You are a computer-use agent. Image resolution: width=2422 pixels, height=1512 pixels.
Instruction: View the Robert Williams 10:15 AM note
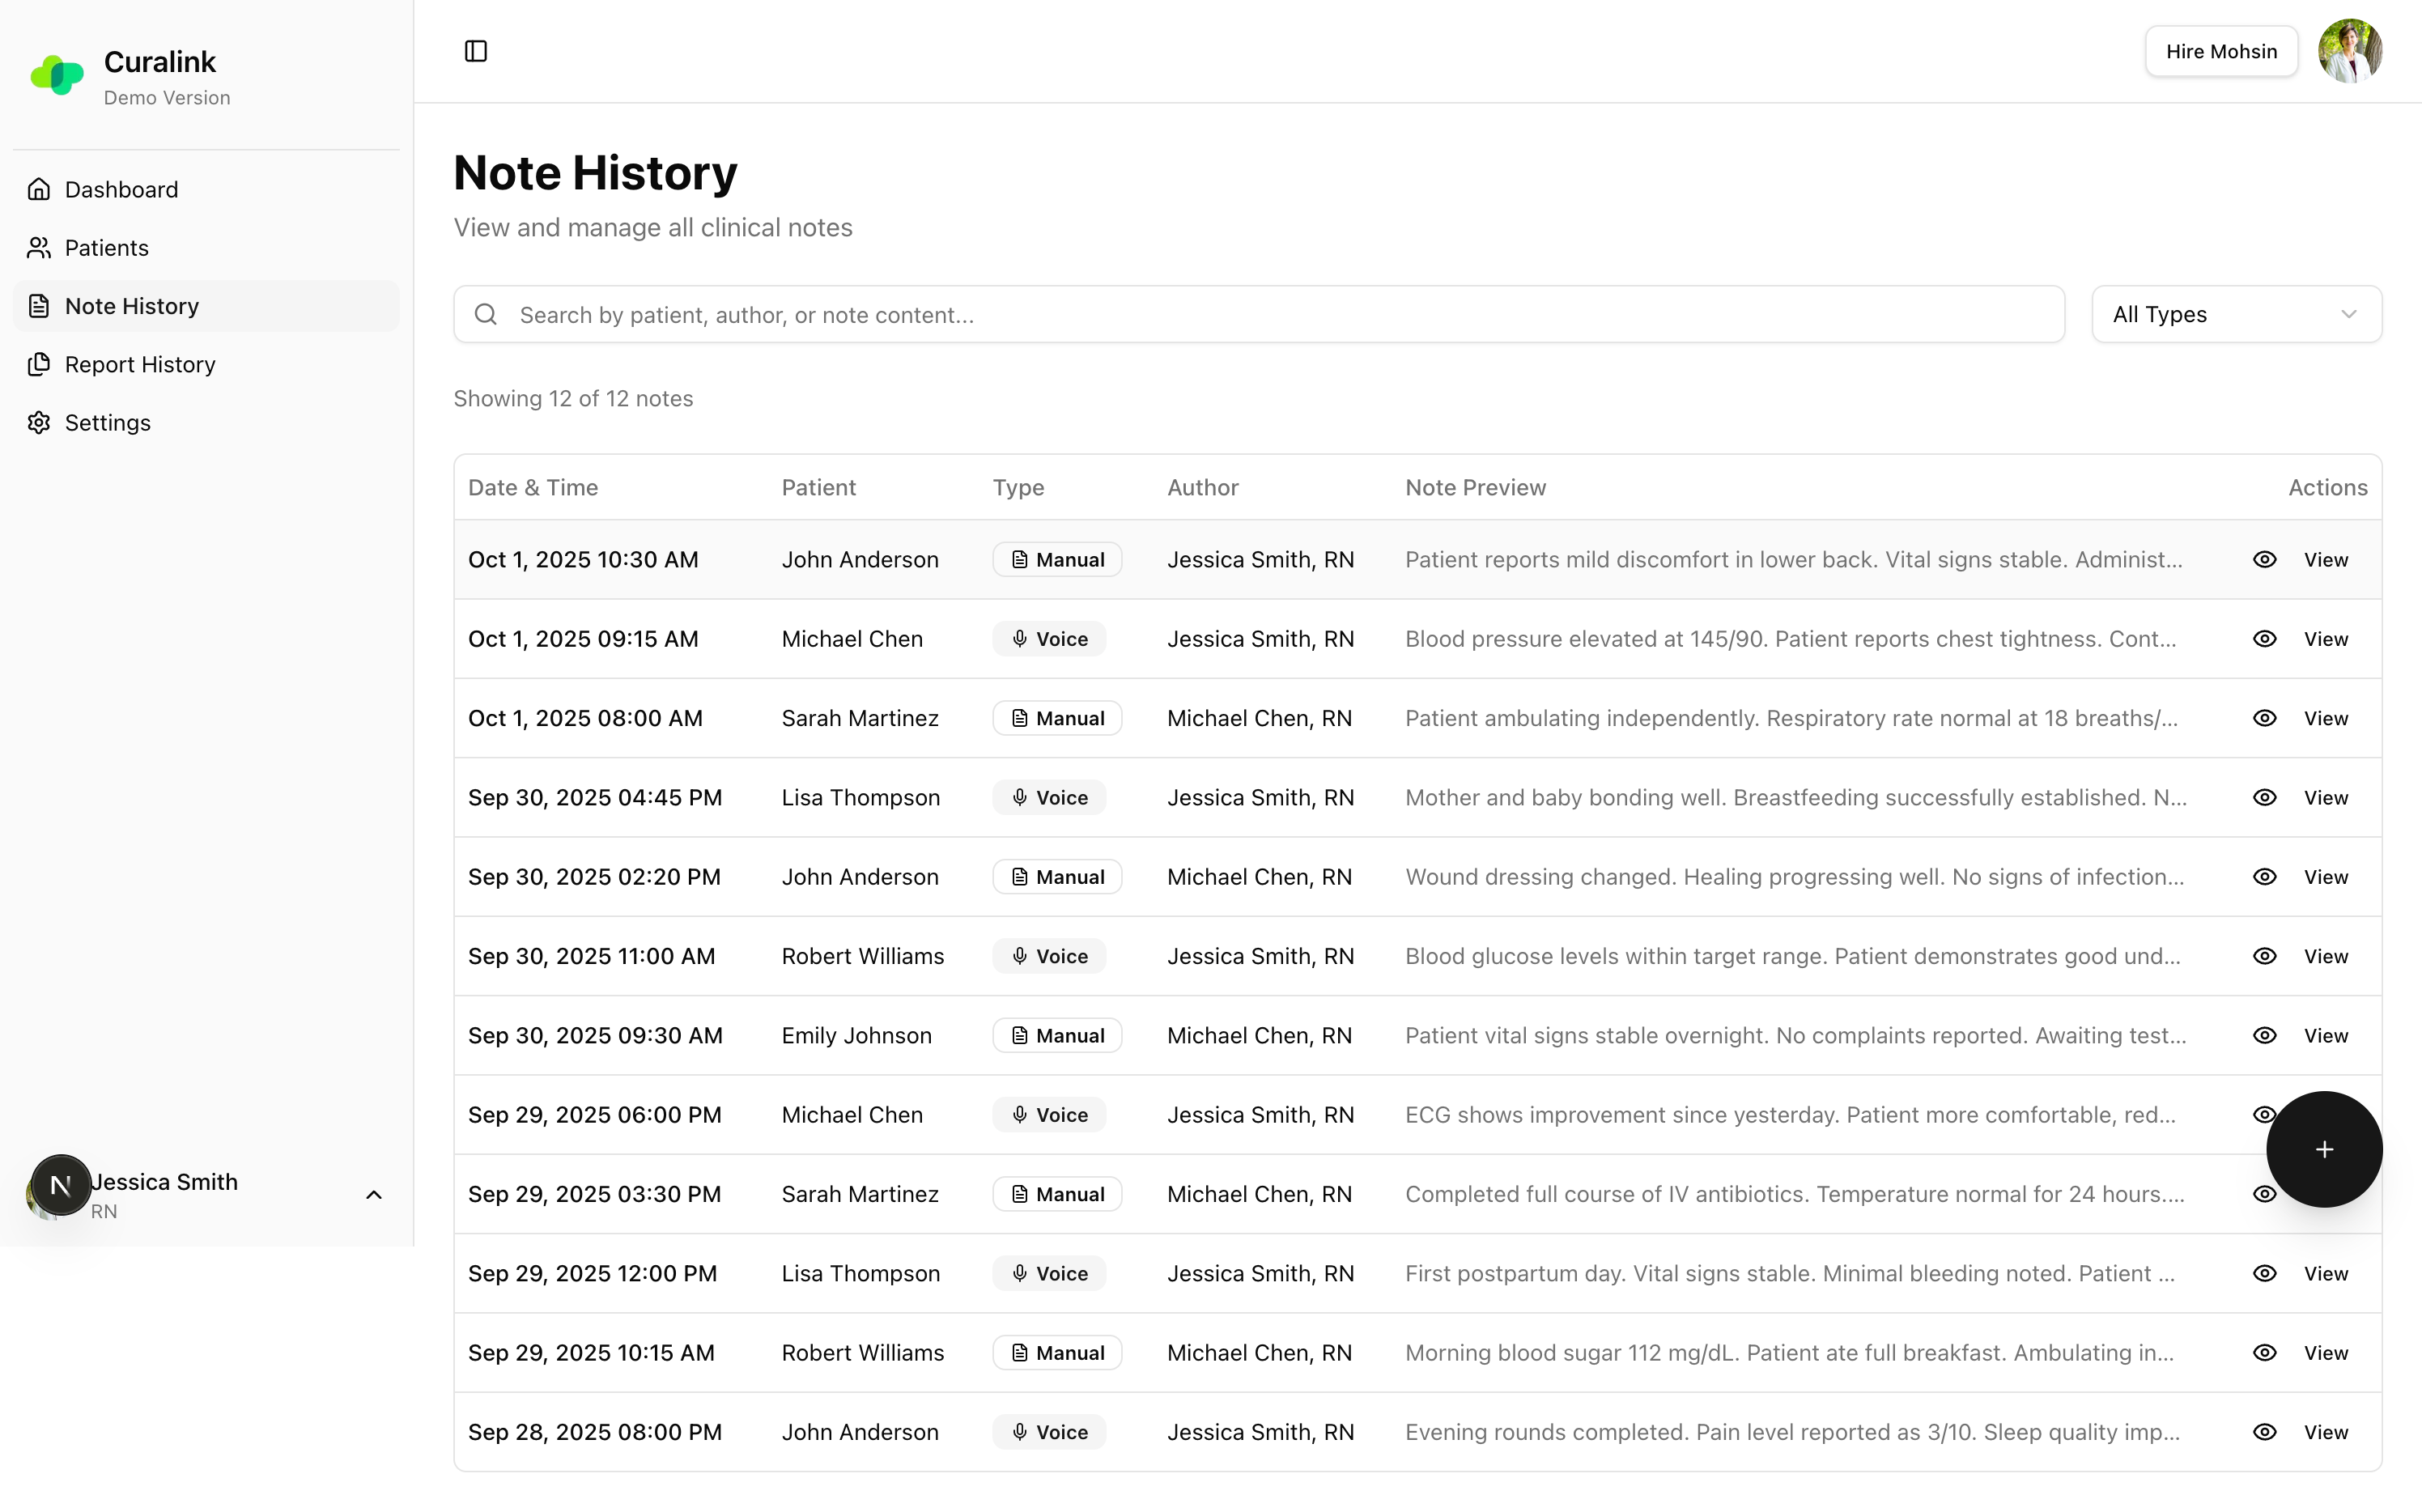(x=2324, y=1353)
